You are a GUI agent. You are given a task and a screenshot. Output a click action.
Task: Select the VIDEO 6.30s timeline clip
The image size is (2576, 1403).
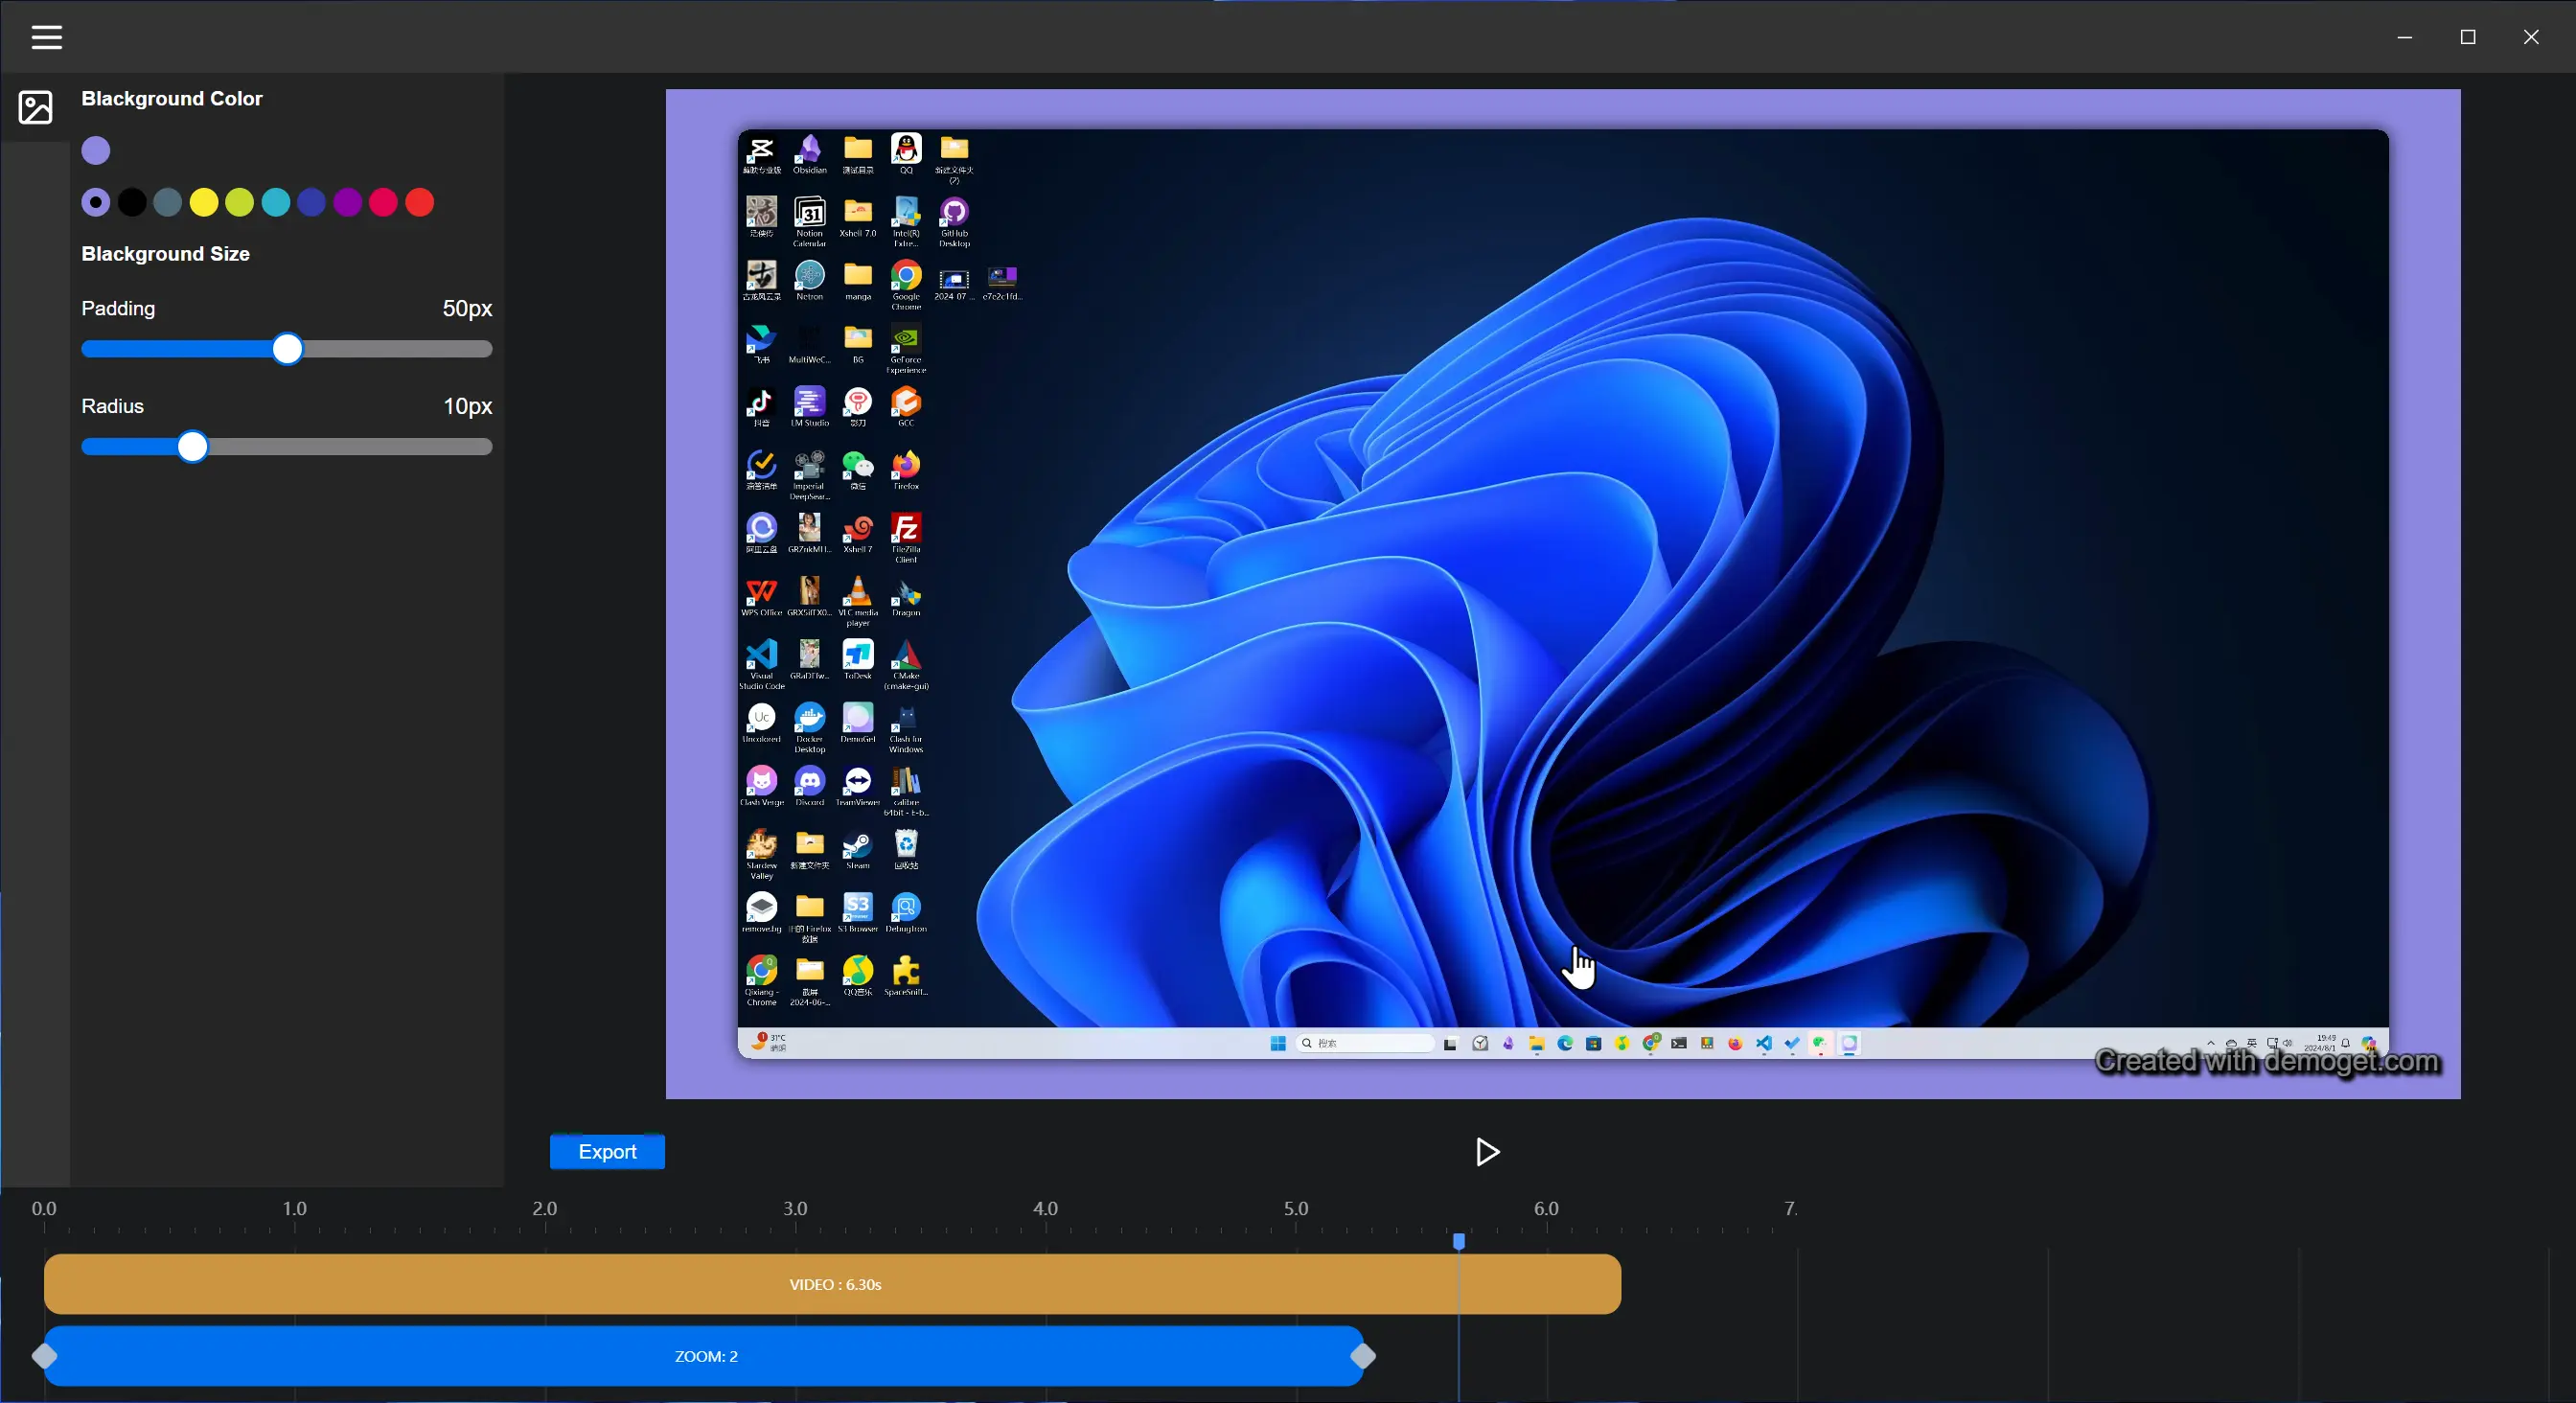832,1284
